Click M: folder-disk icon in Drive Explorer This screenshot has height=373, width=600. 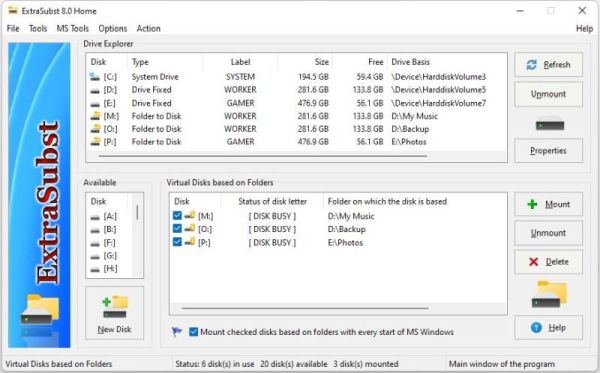[95, 116]
